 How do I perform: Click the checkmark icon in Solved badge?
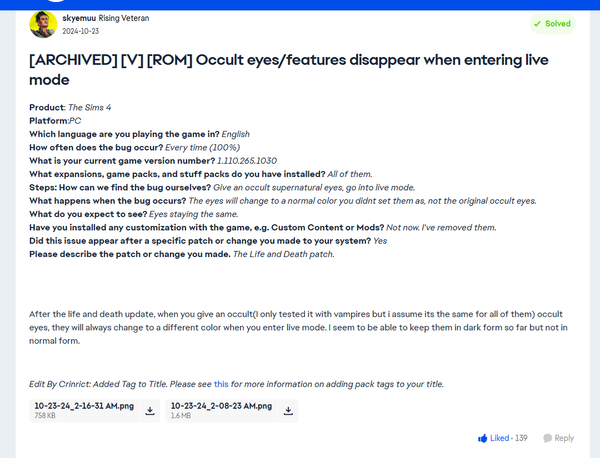[537, 23]
